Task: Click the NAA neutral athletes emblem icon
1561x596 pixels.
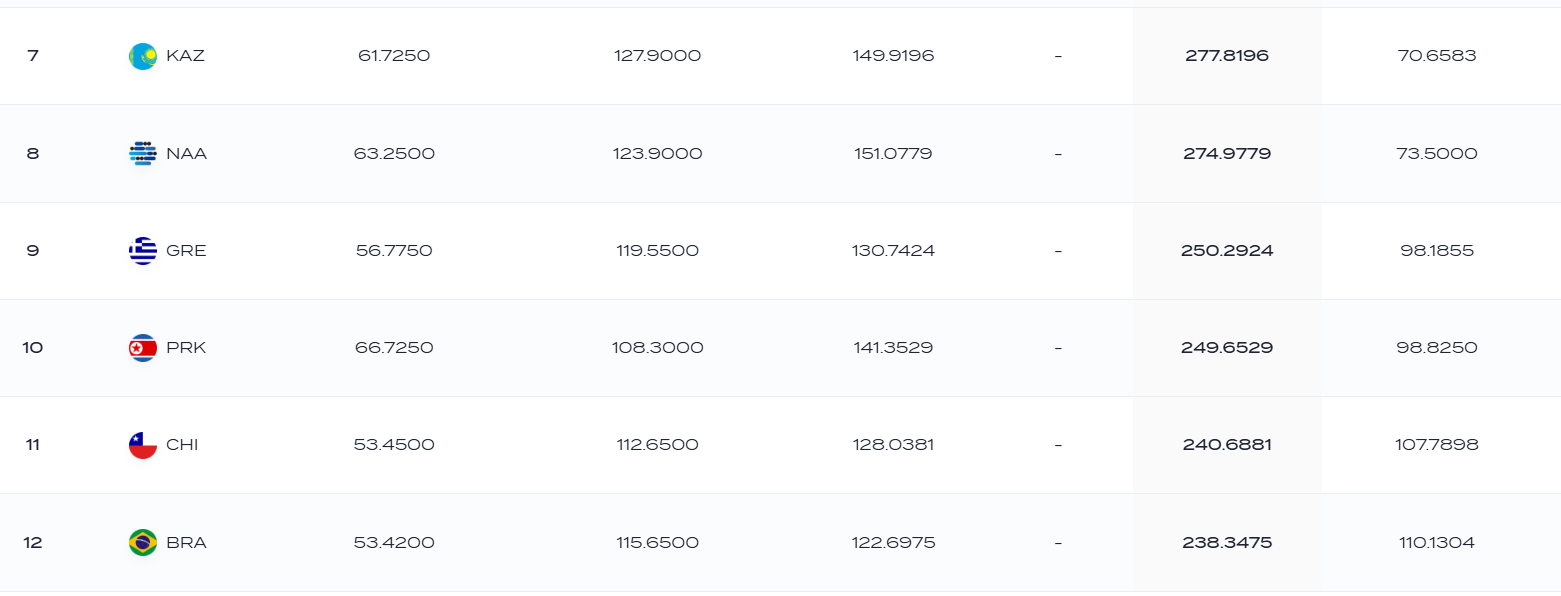Action: click(143, 154)
